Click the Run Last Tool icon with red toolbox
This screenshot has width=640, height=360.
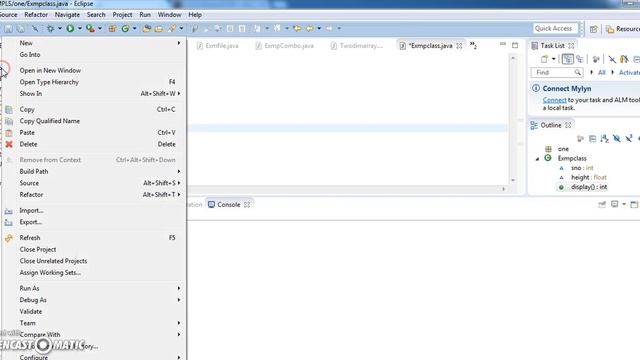[x=90, y=28]
